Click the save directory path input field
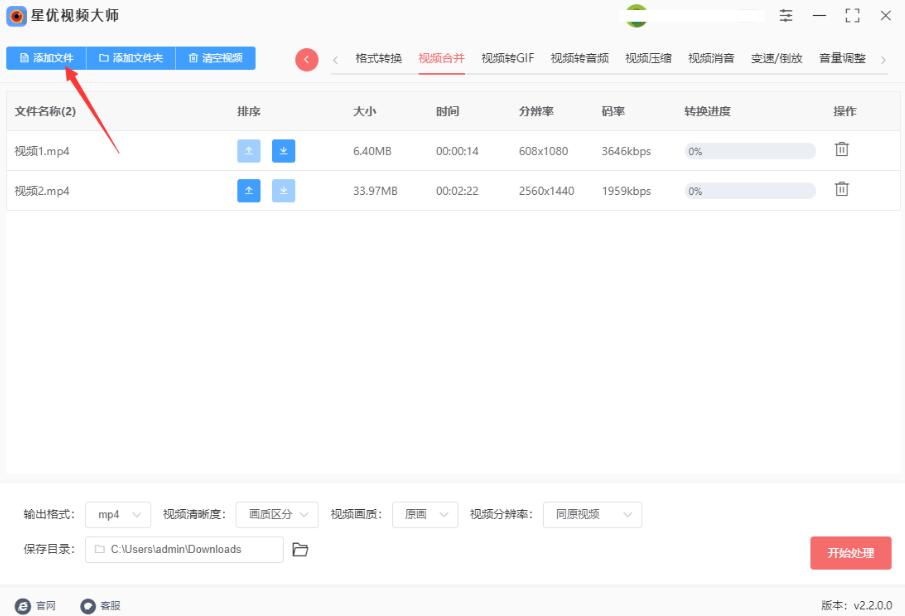The width and height of the screenshot is (905, 616). click(x=185, y=549)
